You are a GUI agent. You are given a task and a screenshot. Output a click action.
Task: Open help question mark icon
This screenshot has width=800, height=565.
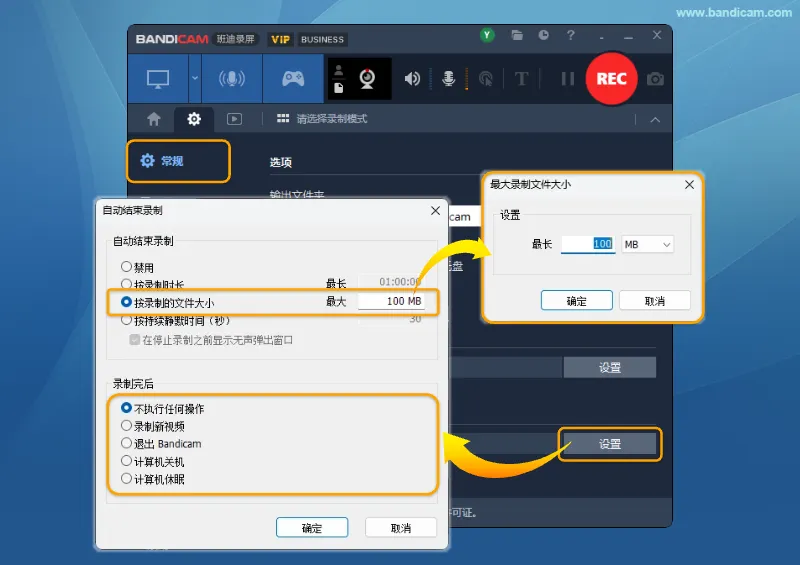(570, 35)
